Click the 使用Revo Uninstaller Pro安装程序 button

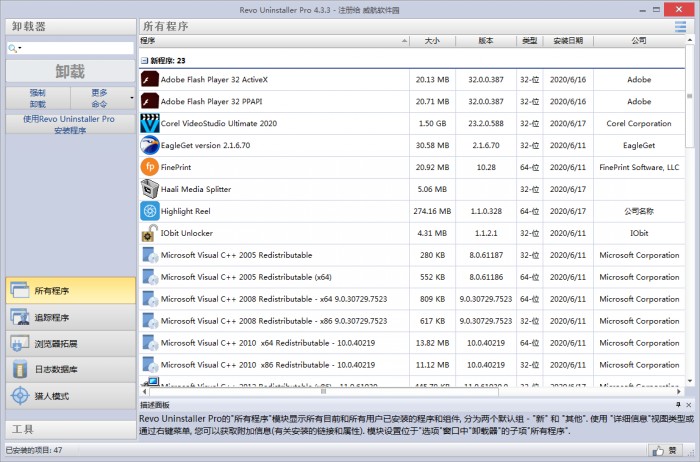click(68, 124)
